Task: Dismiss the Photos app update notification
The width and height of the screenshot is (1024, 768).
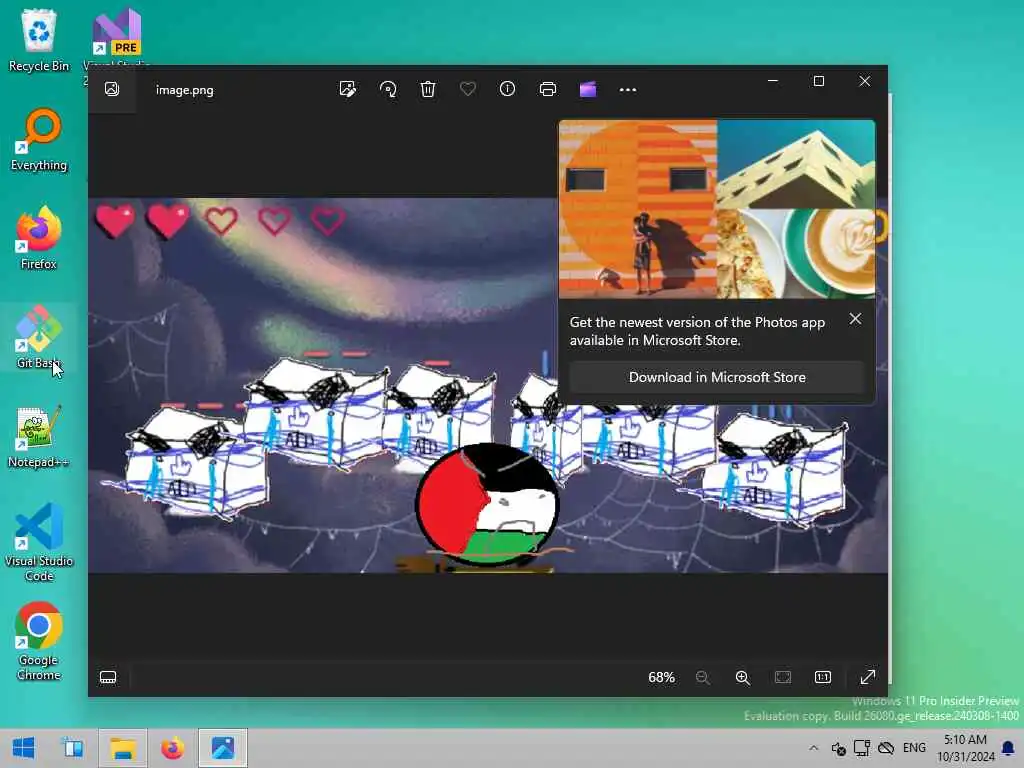Action: point(856,319)
